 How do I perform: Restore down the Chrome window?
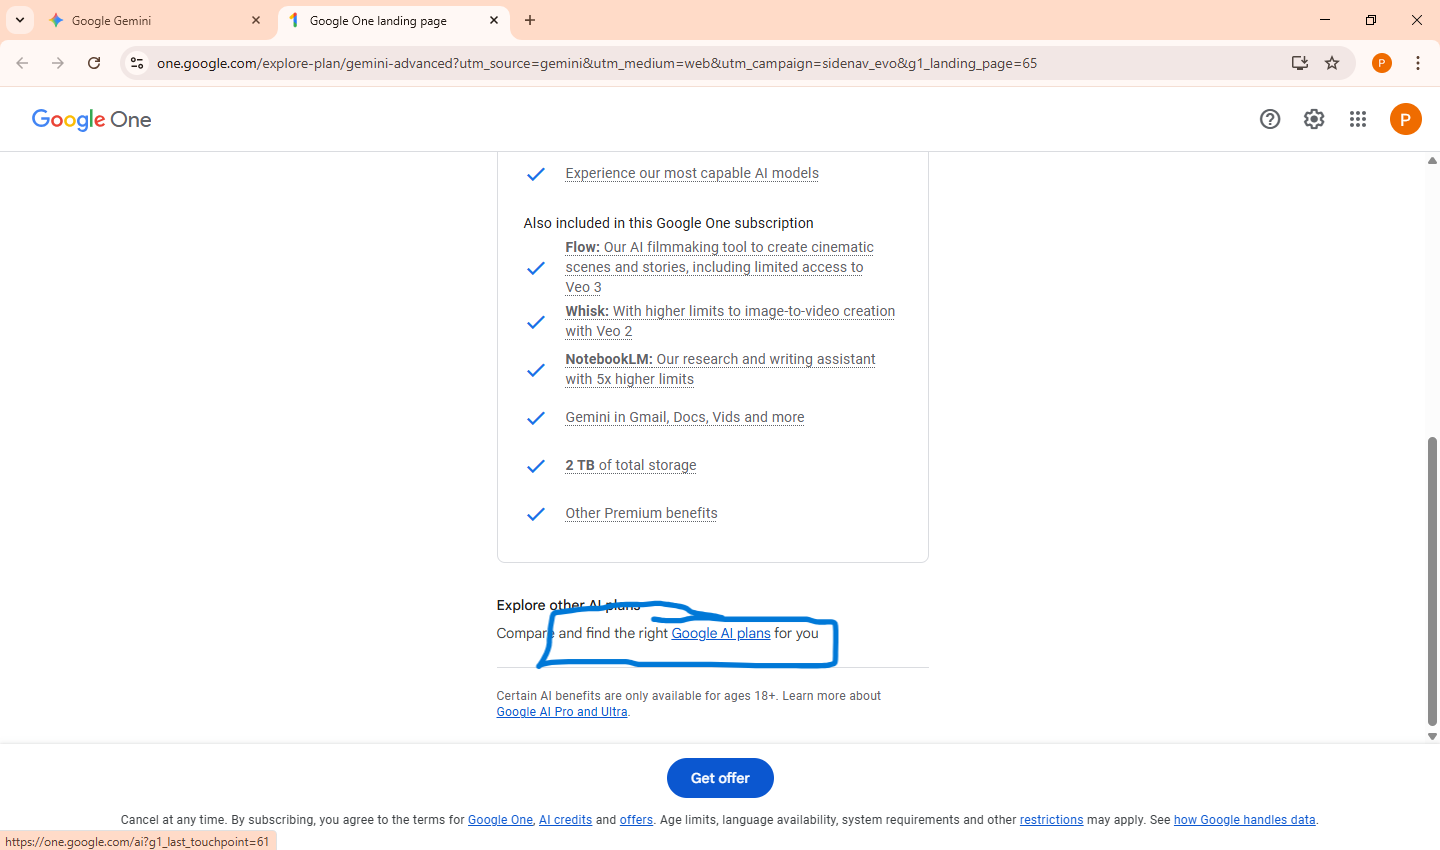click(x=1371, y=20)
